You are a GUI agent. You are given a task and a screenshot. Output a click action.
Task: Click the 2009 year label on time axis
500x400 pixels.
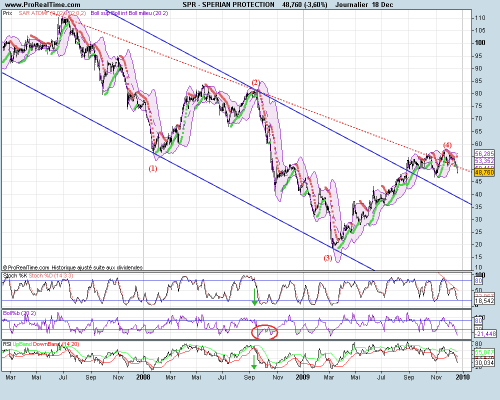click(x=303, y=377)
